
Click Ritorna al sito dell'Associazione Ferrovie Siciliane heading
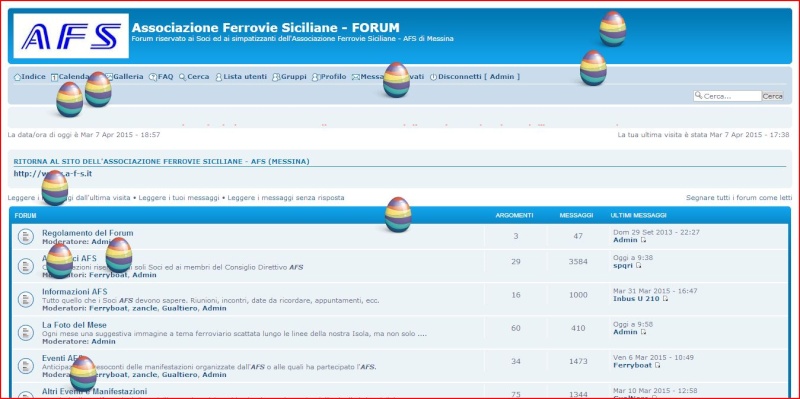click(x=161, y=162)
